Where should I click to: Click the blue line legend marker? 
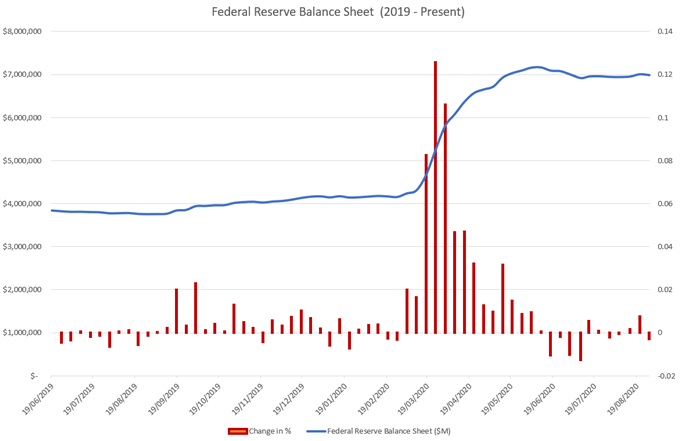pyautogui.click(x=316, y=431)
